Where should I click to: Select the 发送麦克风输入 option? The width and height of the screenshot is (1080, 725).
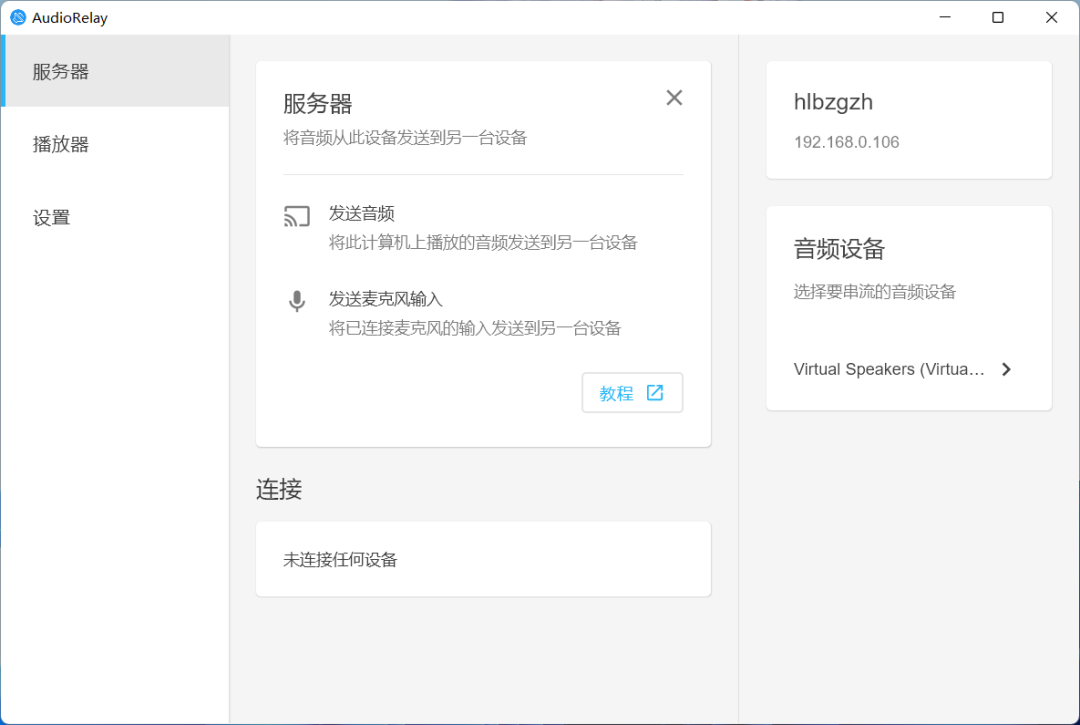483,313
